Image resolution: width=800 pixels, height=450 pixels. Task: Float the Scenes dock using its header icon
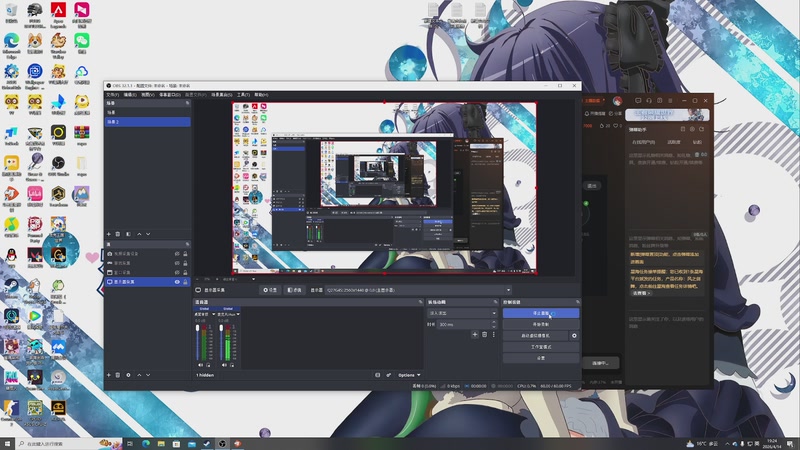[187, 103]
